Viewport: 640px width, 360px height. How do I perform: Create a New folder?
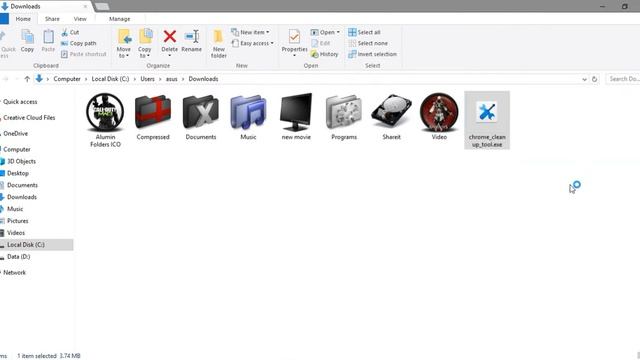pos(219,43)
